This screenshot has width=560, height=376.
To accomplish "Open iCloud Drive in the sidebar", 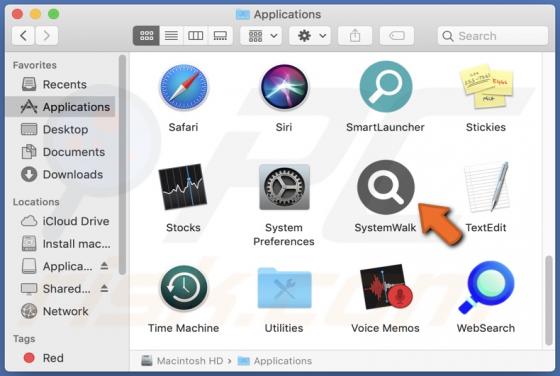I will tap(60, 221).
